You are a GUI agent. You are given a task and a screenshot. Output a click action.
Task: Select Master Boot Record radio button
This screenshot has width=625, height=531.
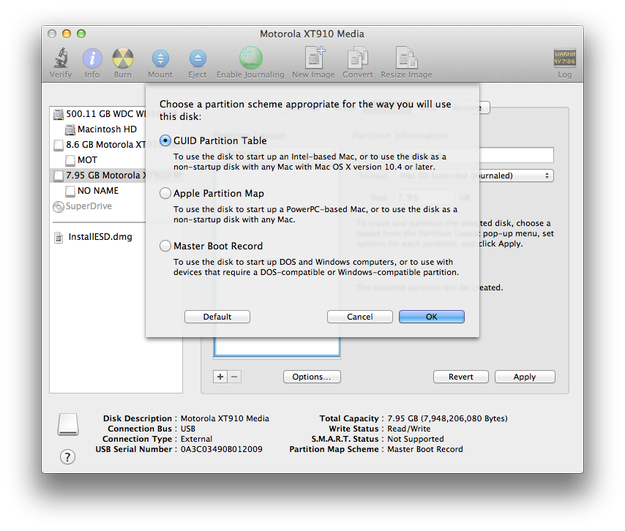point(165,246)
